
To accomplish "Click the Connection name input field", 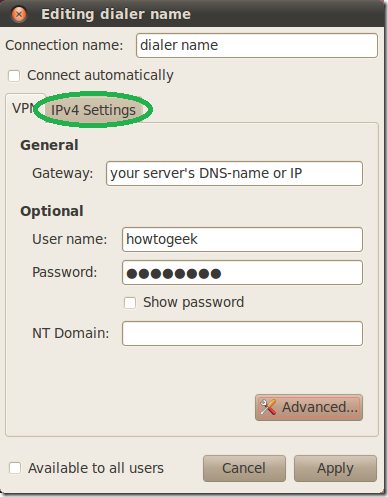I will coord(257,45).
